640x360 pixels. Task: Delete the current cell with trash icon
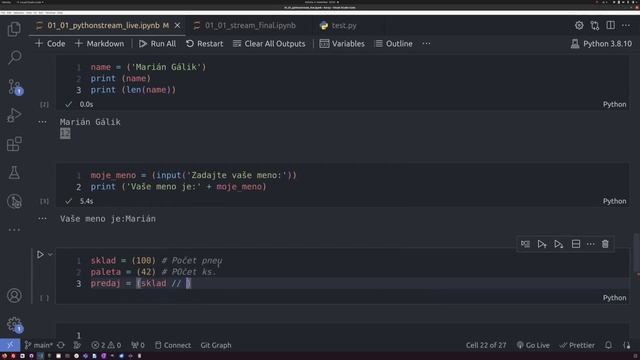(x=605, y=244)
